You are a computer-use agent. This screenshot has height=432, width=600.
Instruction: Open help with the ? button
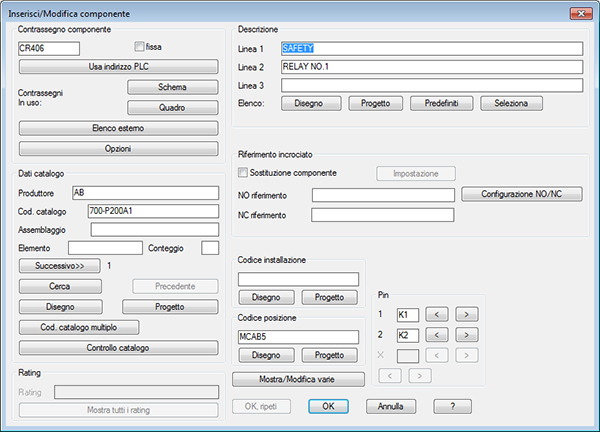(452, 406)
